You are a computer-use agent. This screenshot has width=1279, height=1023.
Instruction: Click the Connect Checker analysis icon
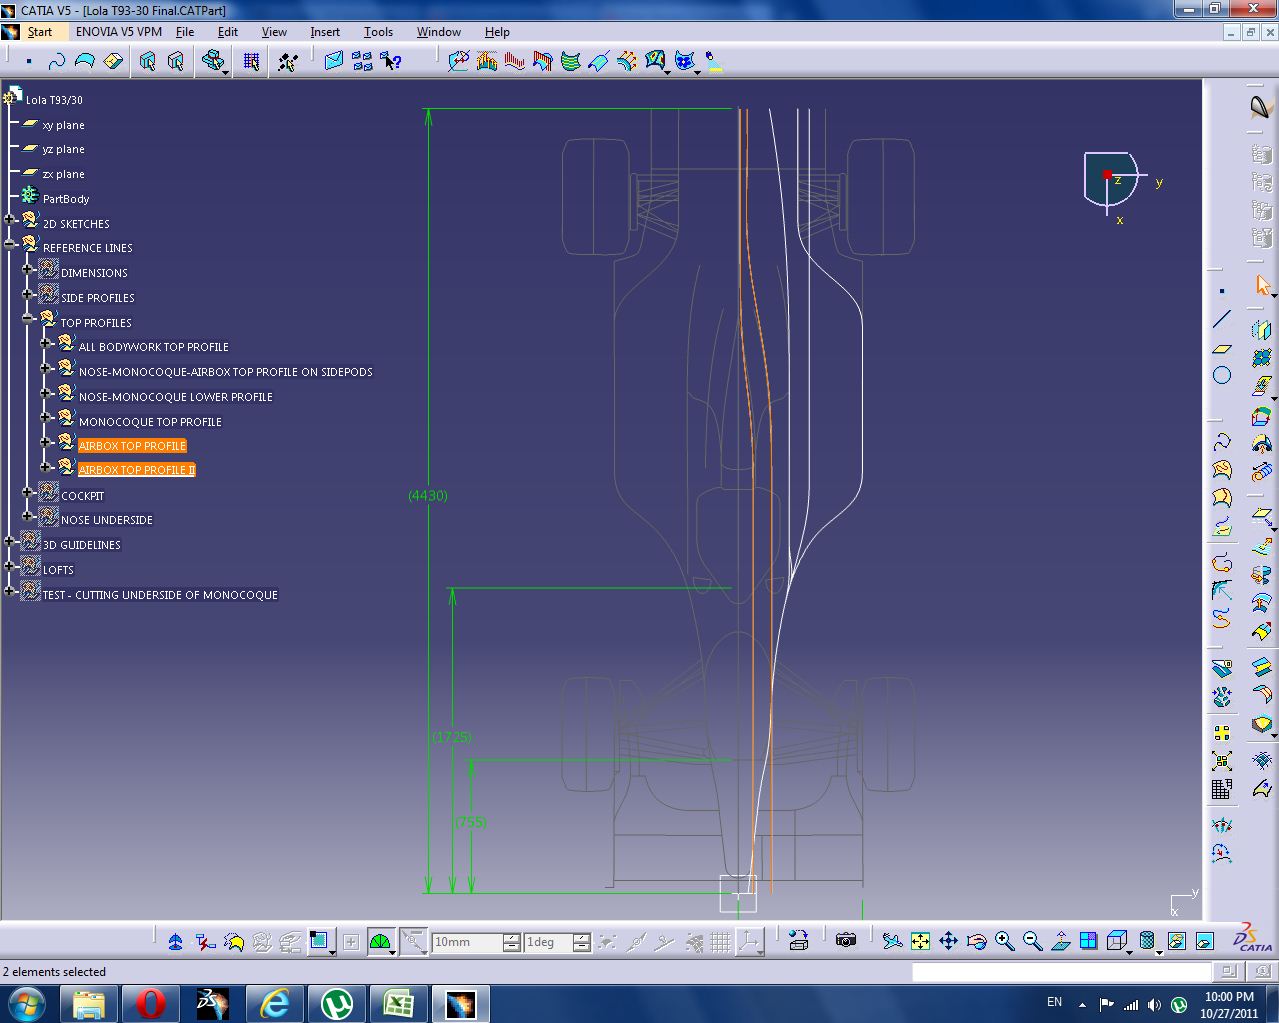pyautogui.click(x=459, y=62)
